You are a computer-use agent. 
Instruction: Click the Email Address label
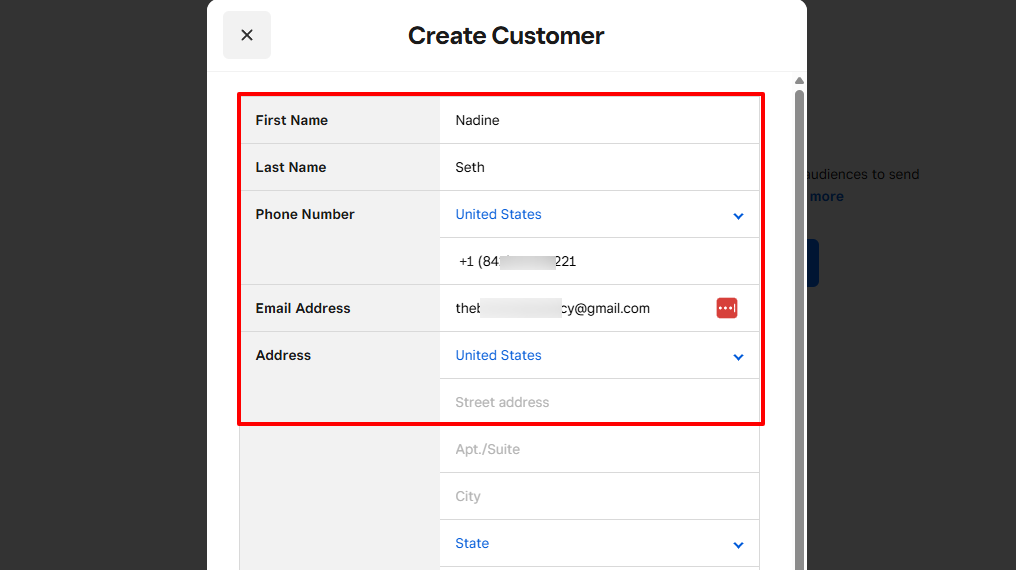click(303, 308)
